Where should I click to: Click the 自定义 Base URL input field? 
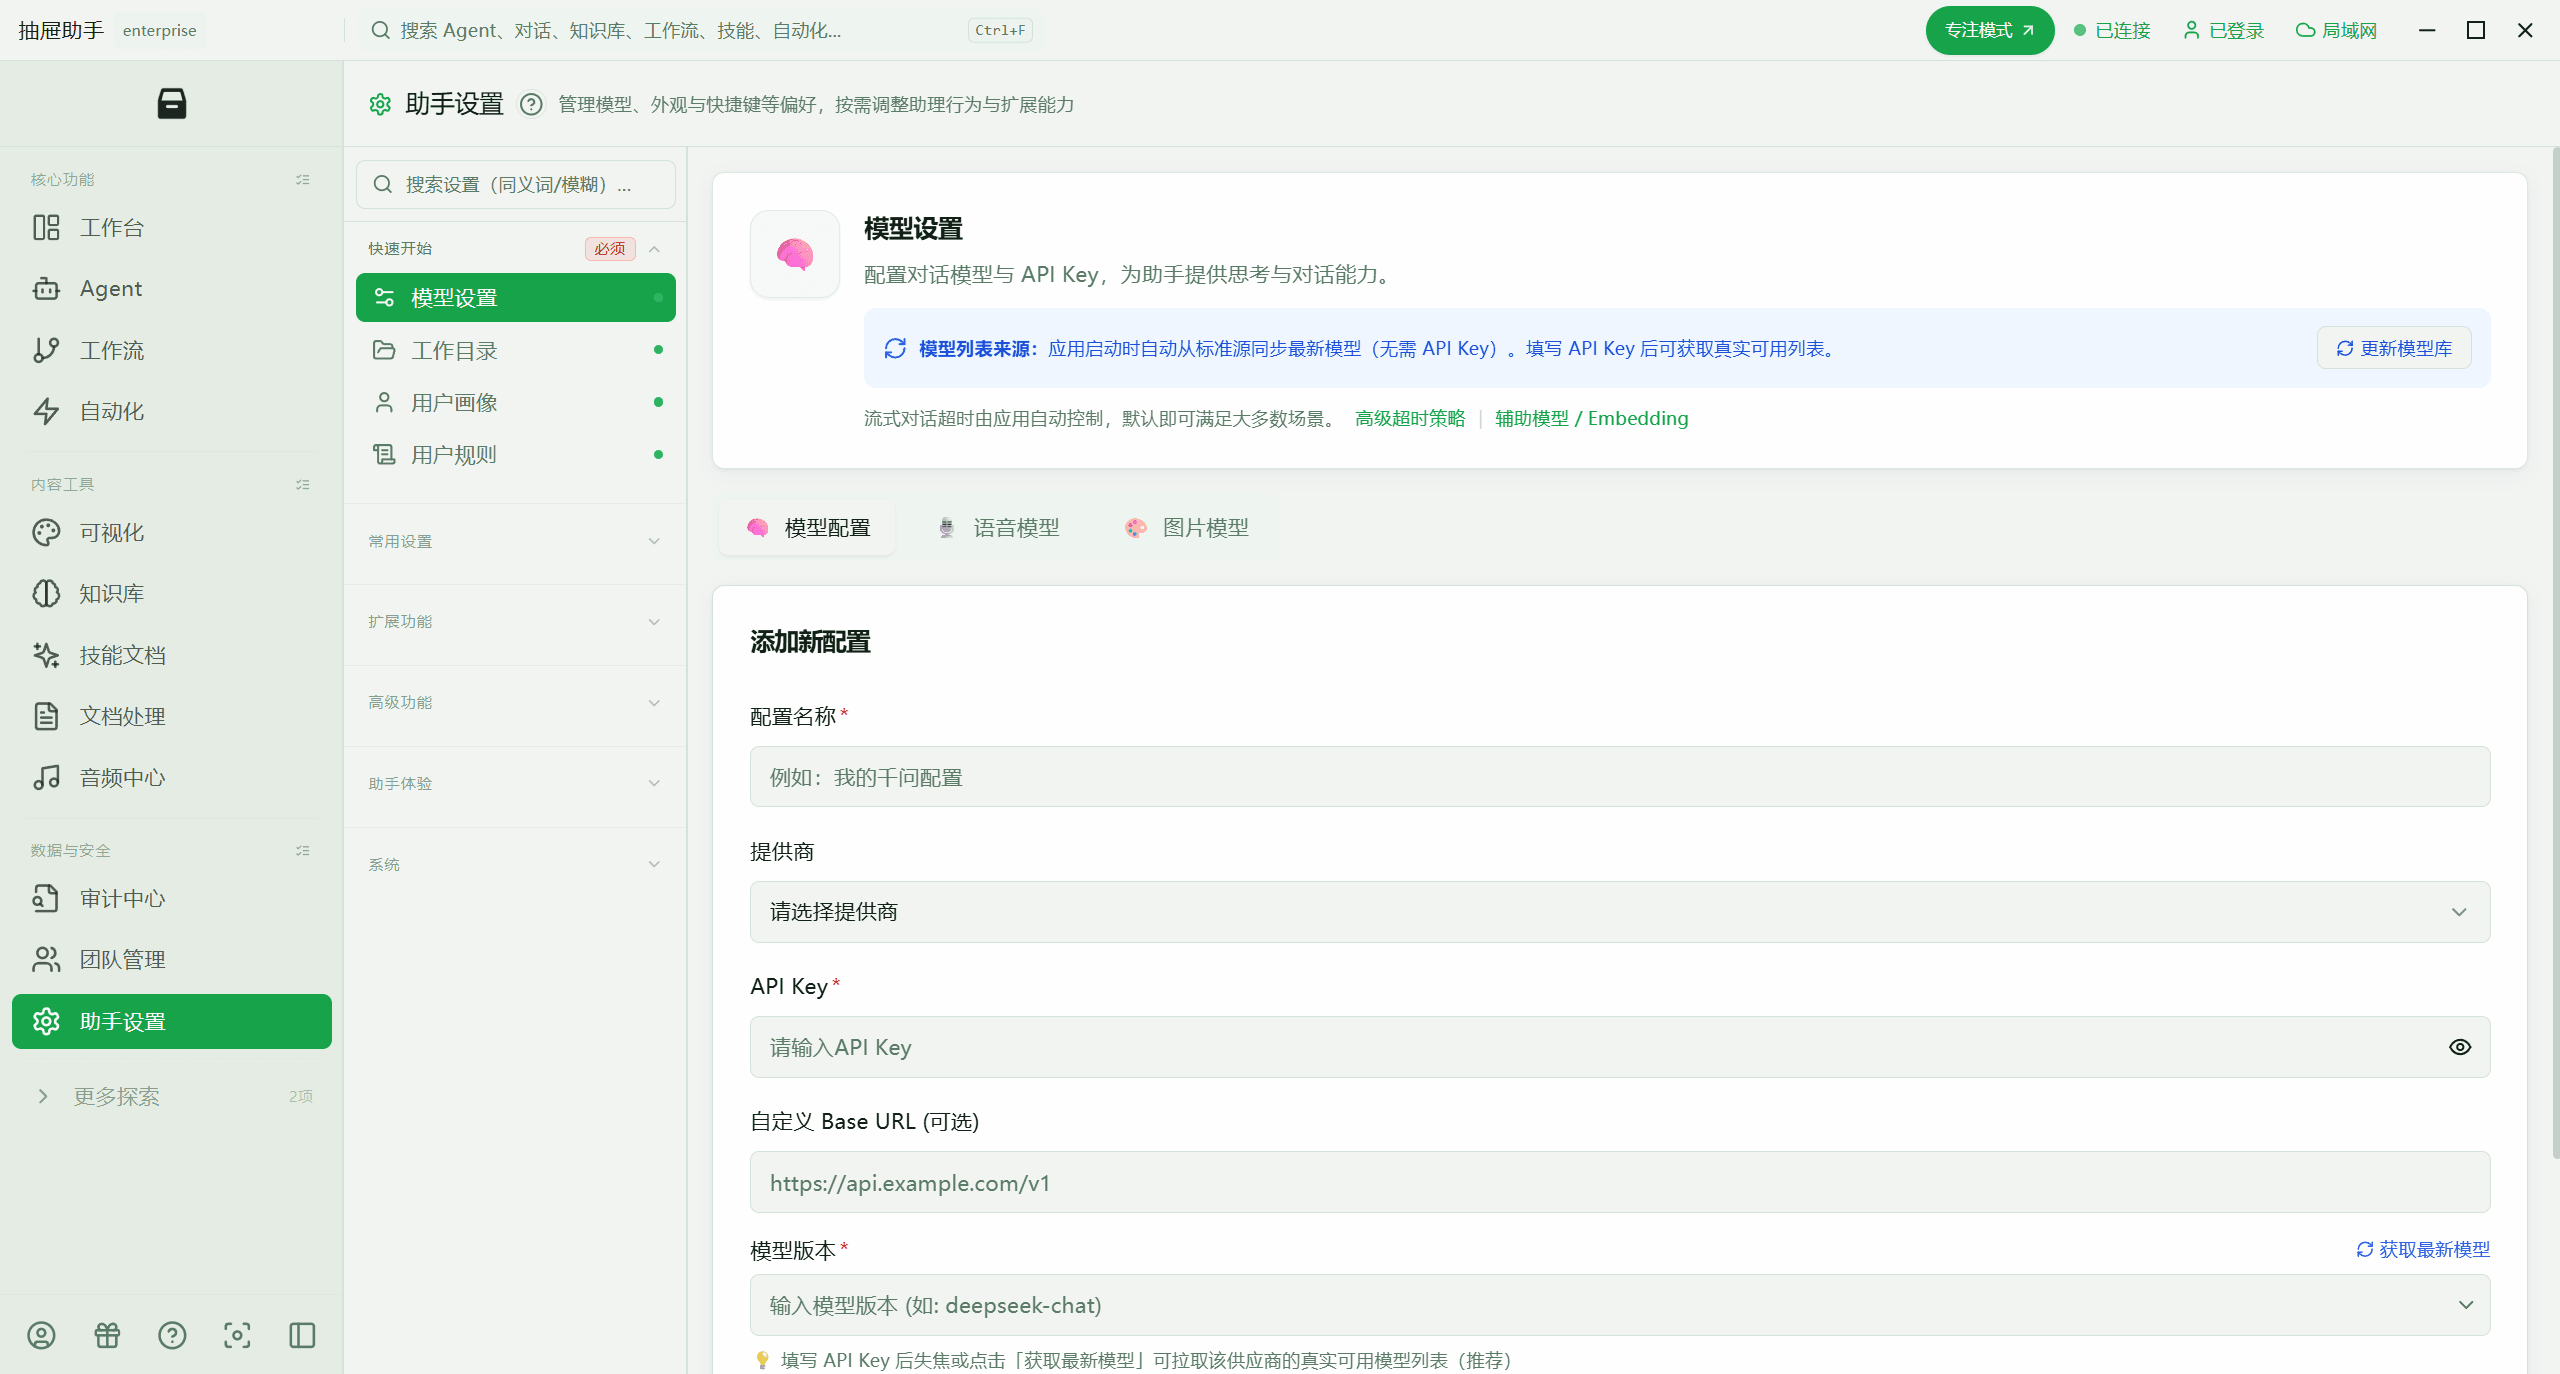pyautogui.click(x=1620, y=1182)
